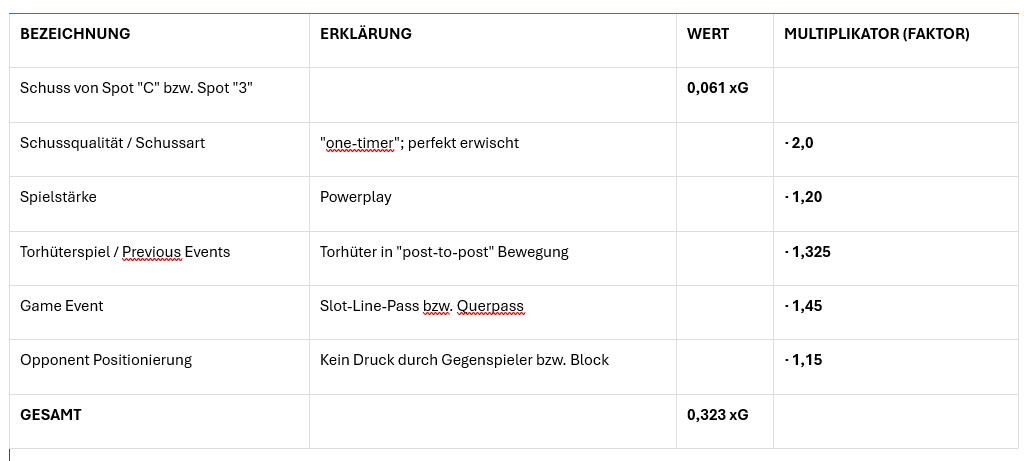Image resolution: width=1033 pixels, height=461 pixels.
Task: Click the Opponent Positionierung cell
Action: coord(106,360)
